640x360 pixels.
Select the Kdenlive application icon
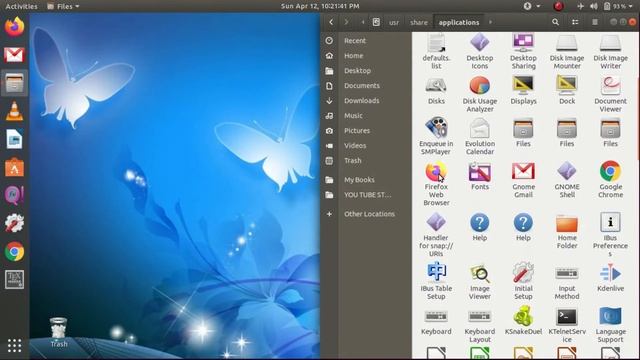tap(610, 273)
